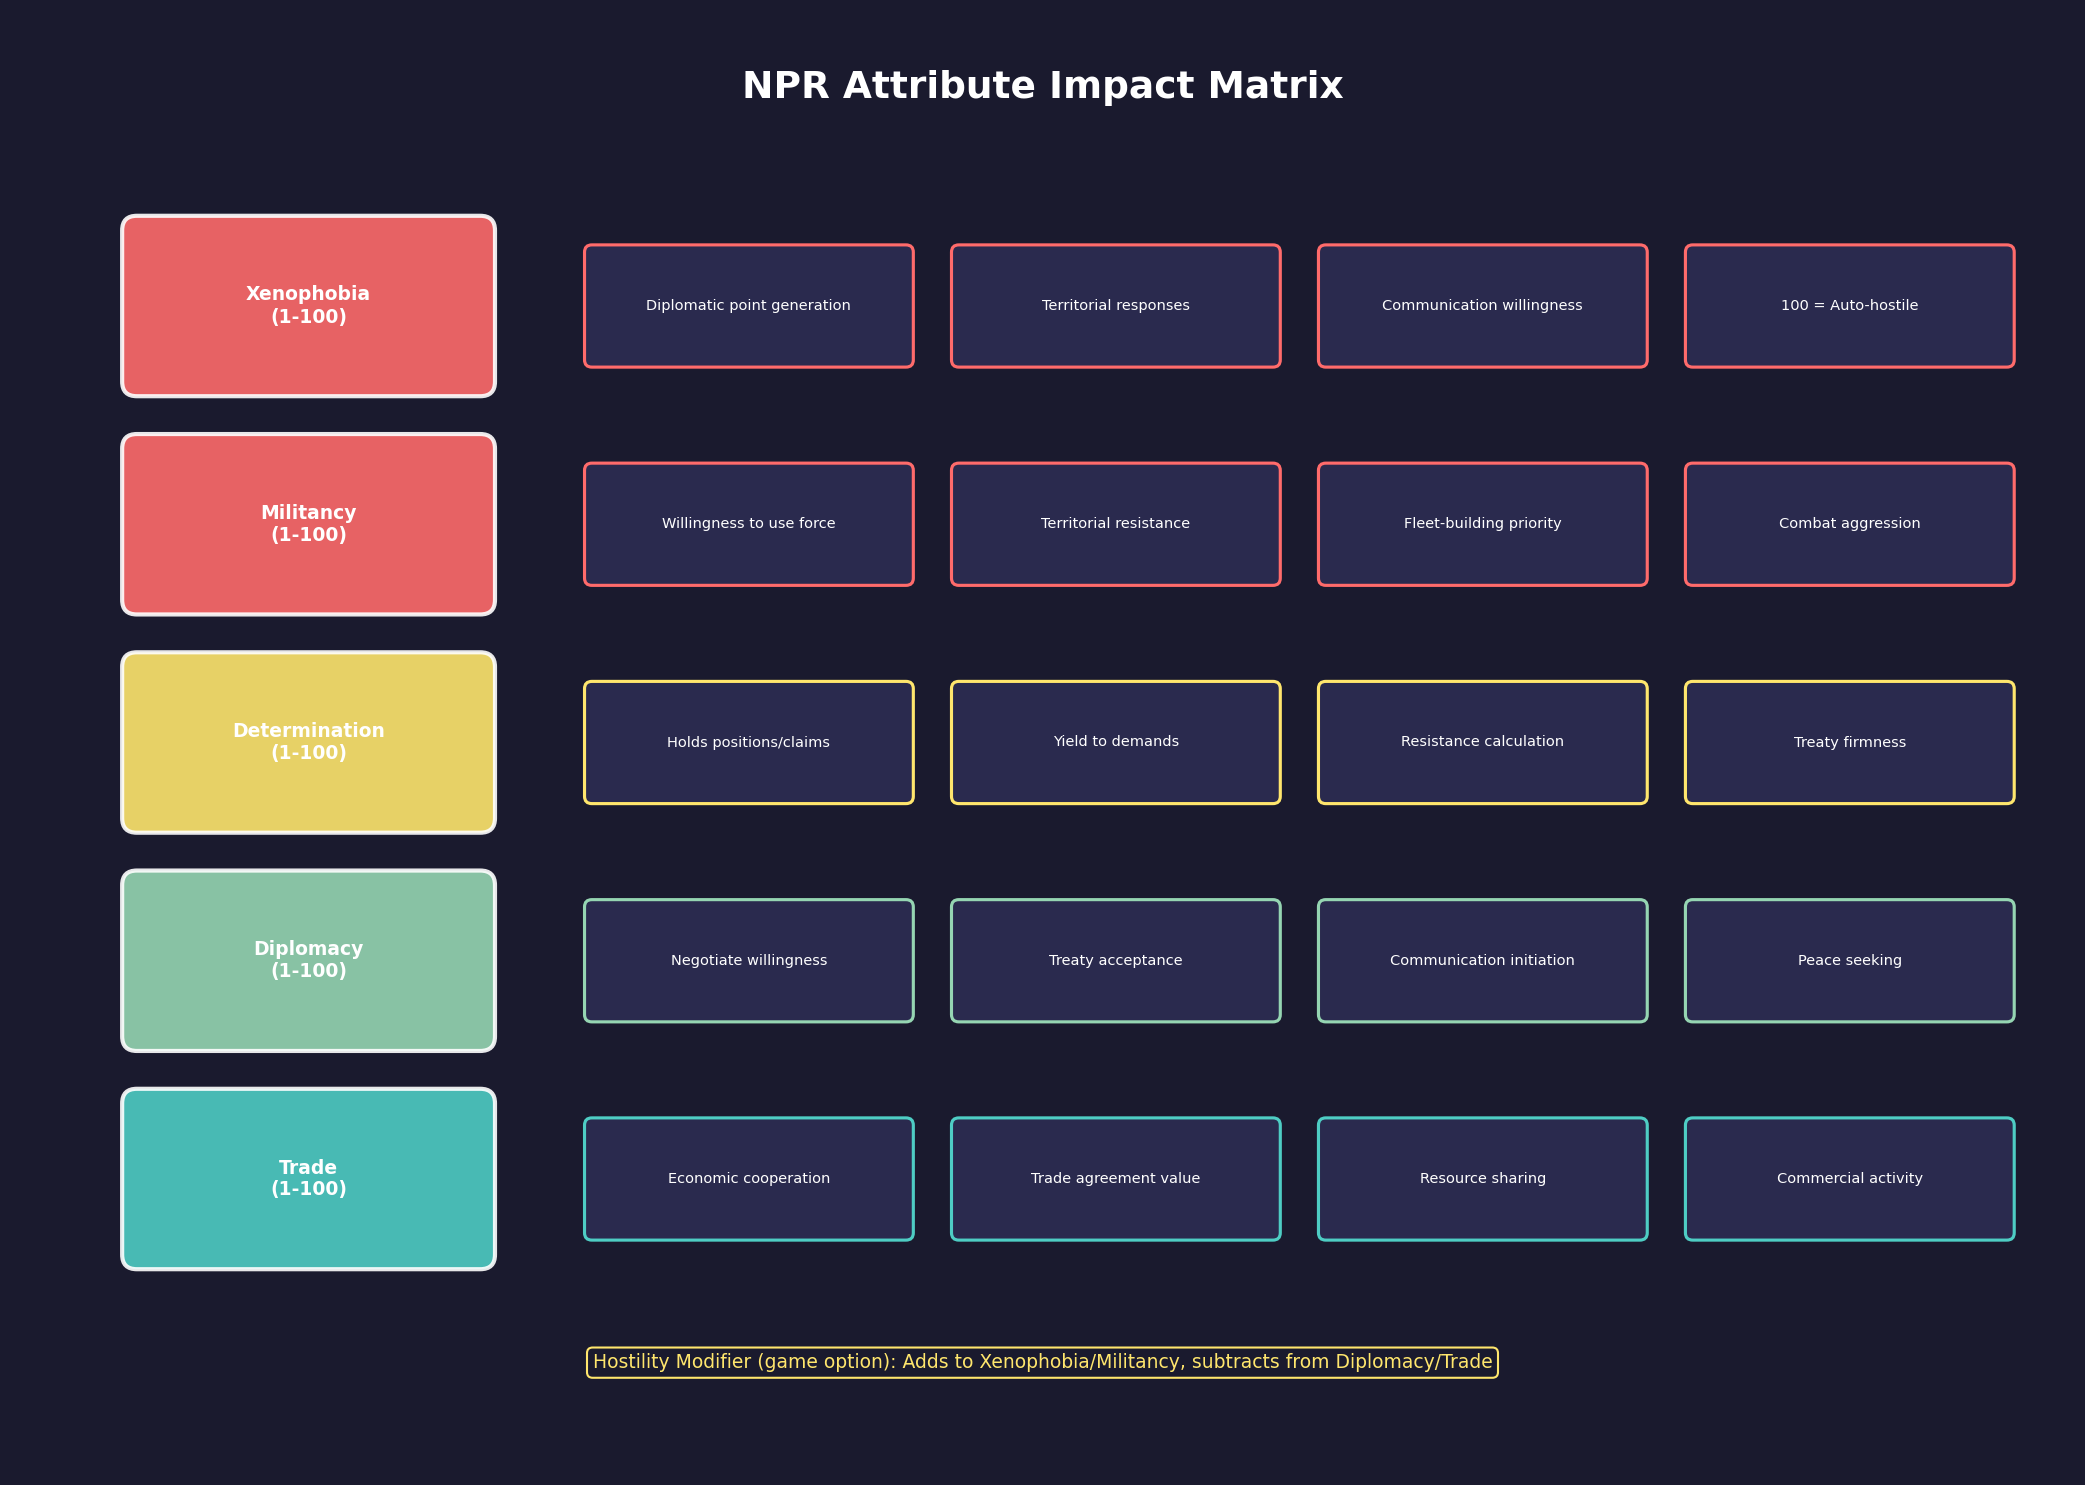Click the Trade agreement value box
The image size is (2085, 1485).
(x=1115, y=1178)
